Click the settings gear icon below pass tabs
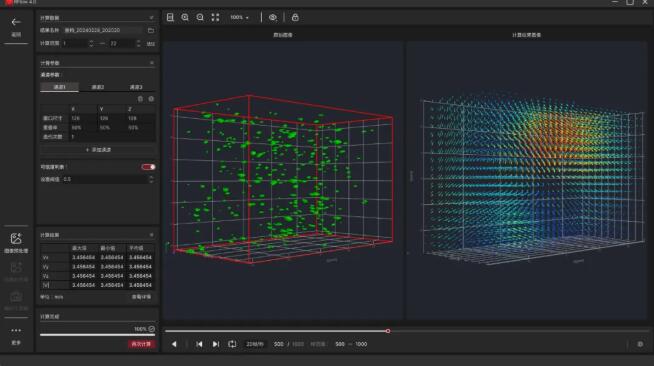The height and width of the screenshot is (366, 654). click(151, 99)
